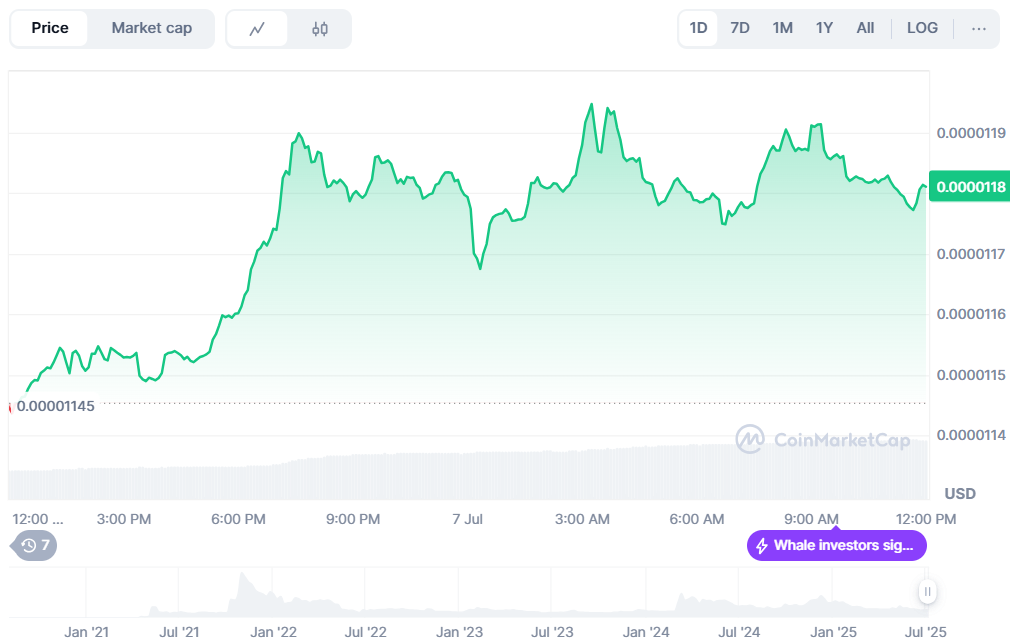1013x641 pixels.
Task: Click the history clock badge showing 7
Action: pyautogui.click(x=35, y=545)
